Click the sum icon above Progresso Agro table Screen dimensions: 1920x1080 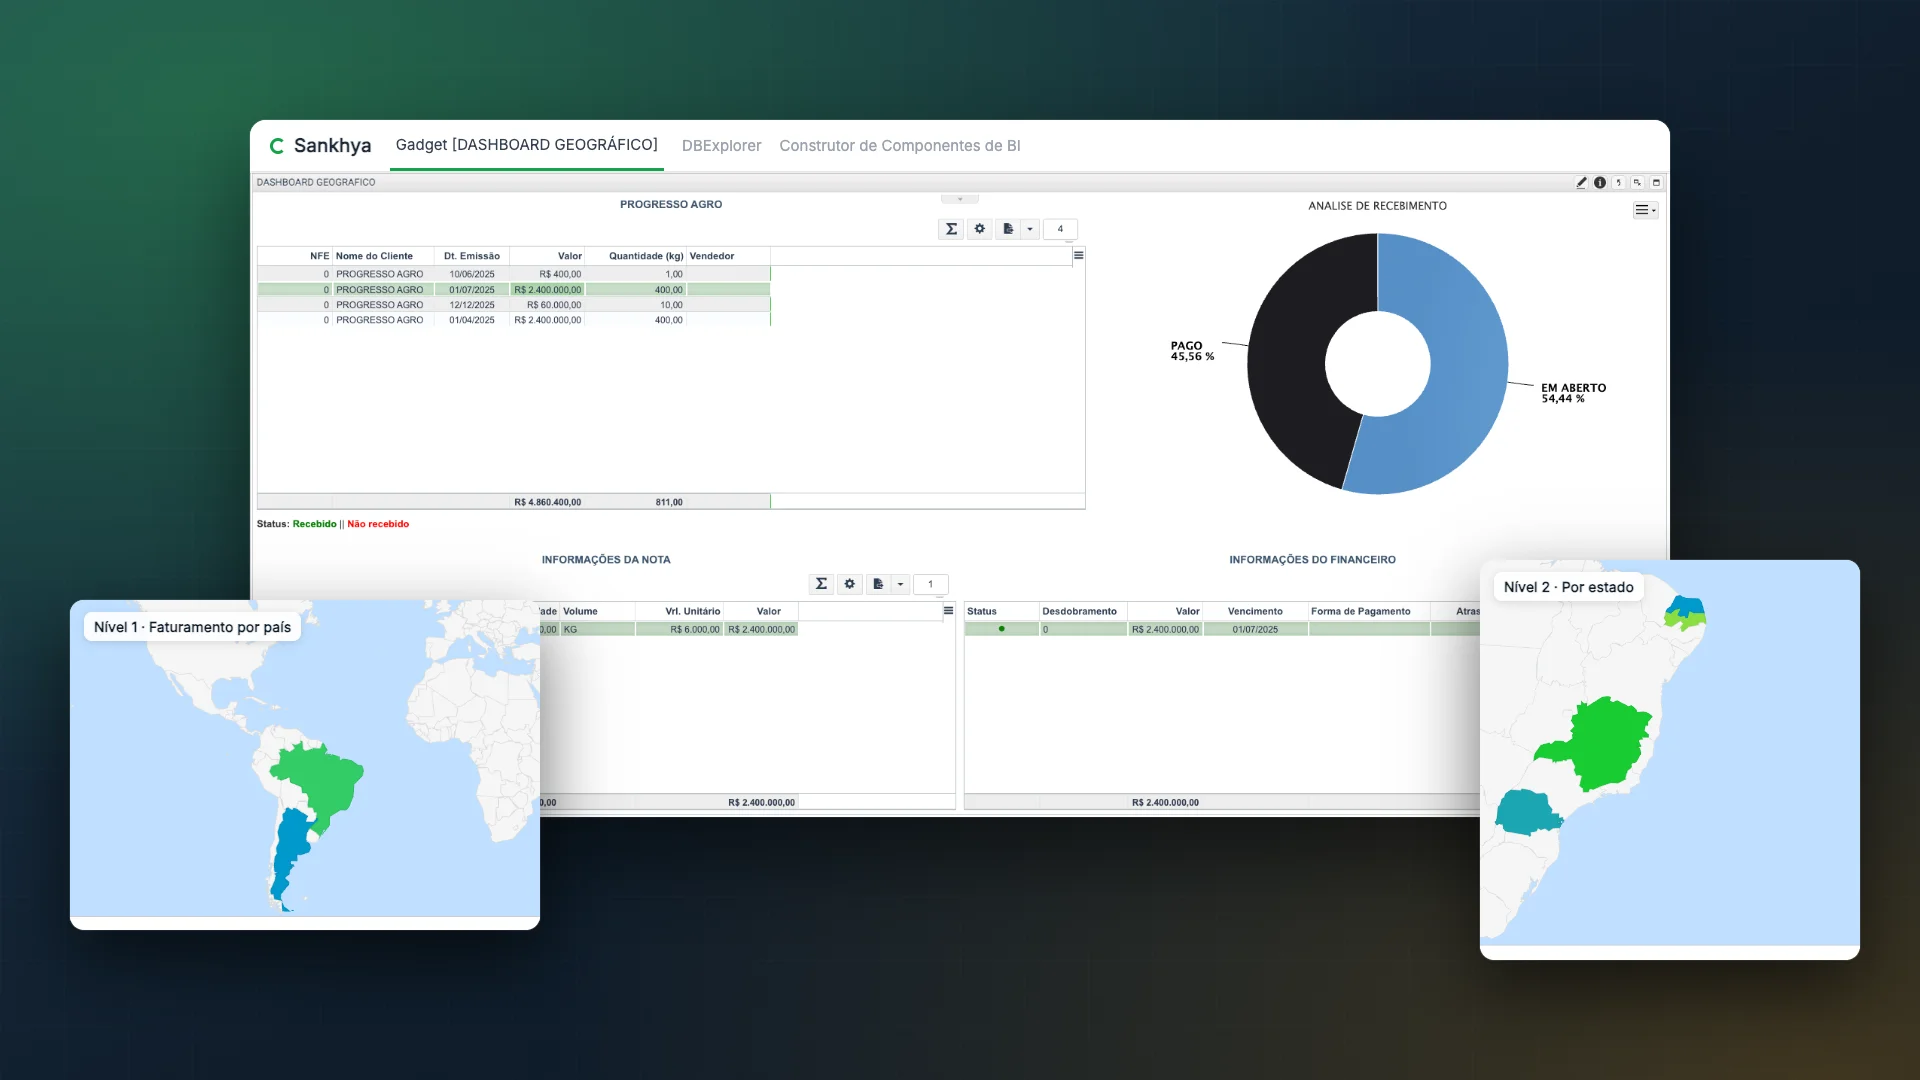coord(951,229)
